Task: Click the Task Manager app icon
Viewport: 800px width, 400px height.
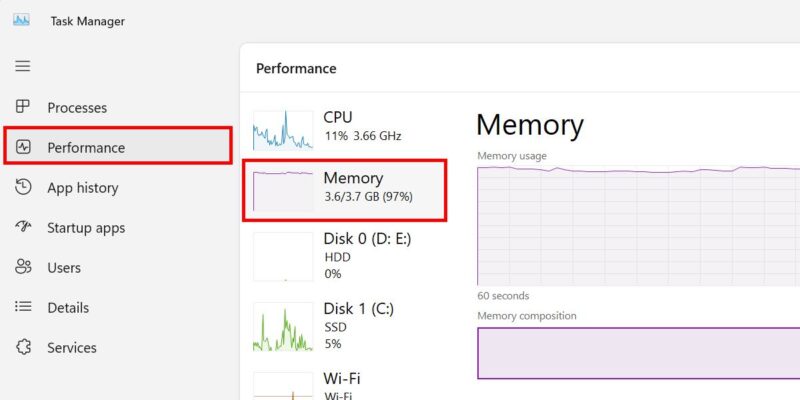Action: tap(21, 20)
